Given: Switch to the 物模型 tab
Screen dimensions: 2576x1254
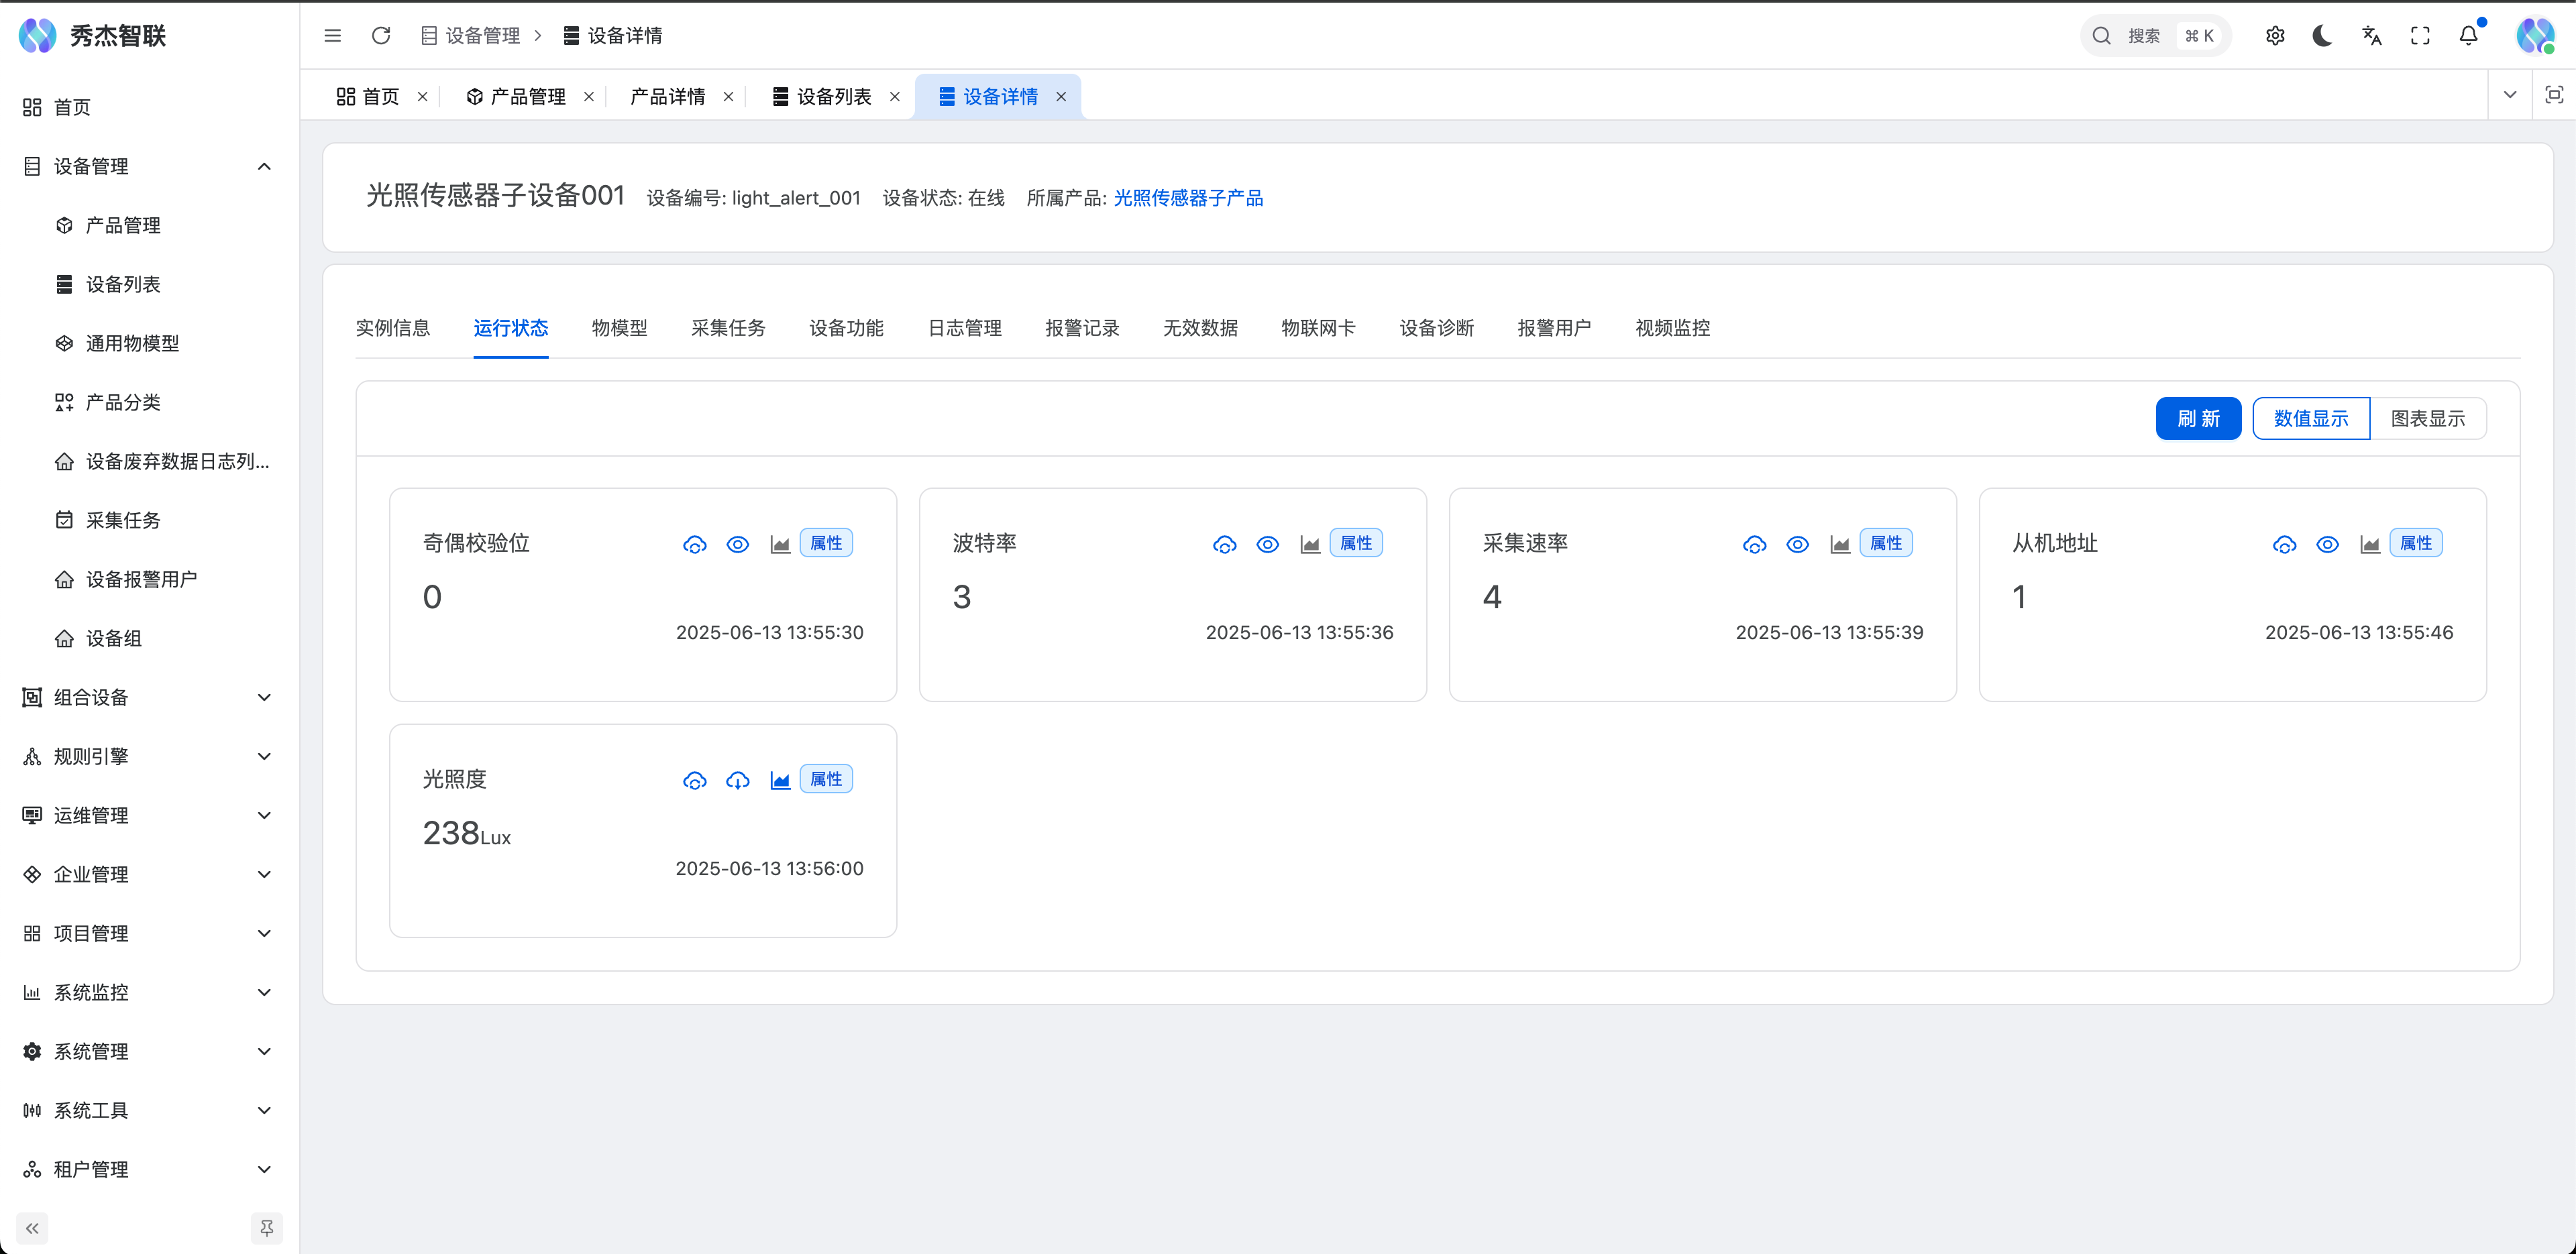Looking at the screenshot, I should (619, 328).
